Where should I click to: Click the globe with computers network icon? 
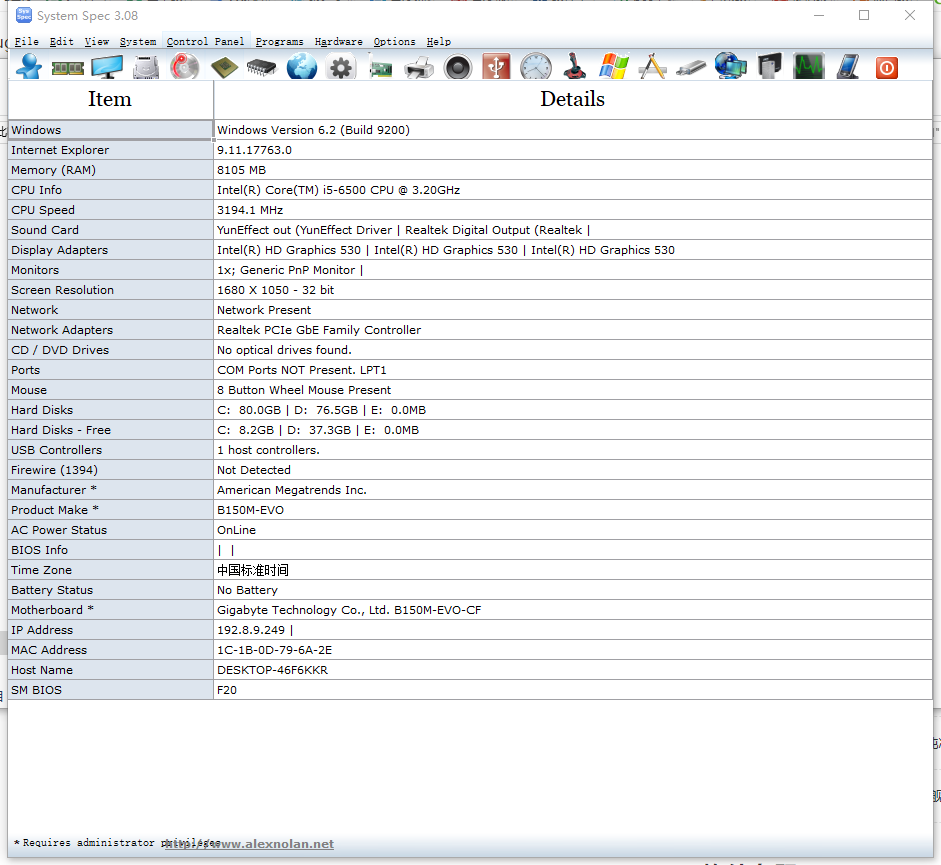coord(730,67)
